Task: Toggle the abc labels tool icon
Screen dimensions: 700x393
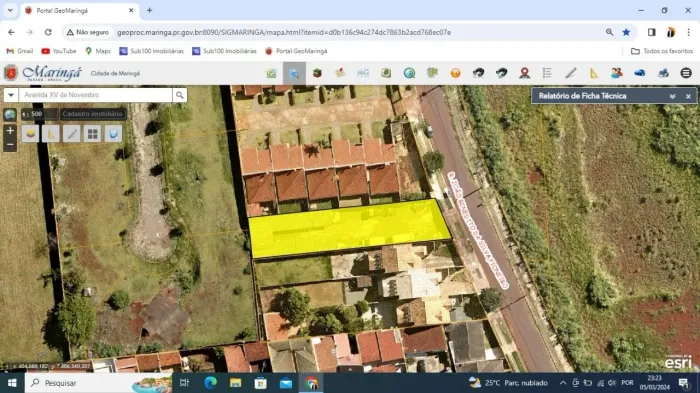Action: (x=363, y=73)
